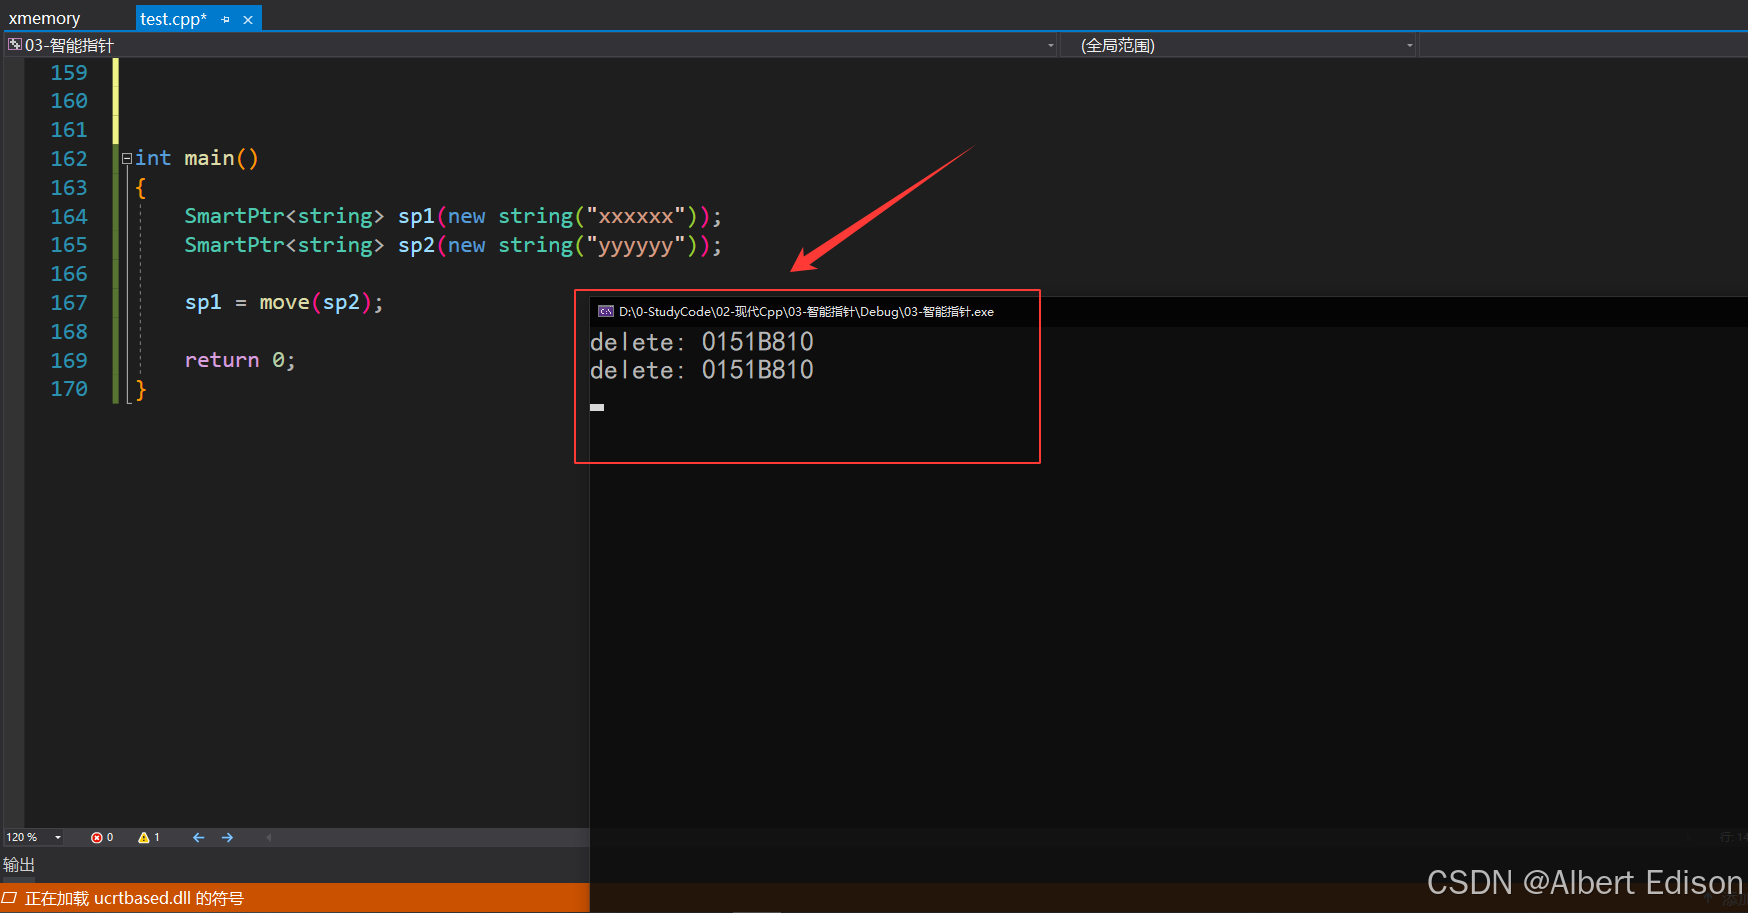
Task: Click the move call on line 167
Action: click(x=284, y=302)
